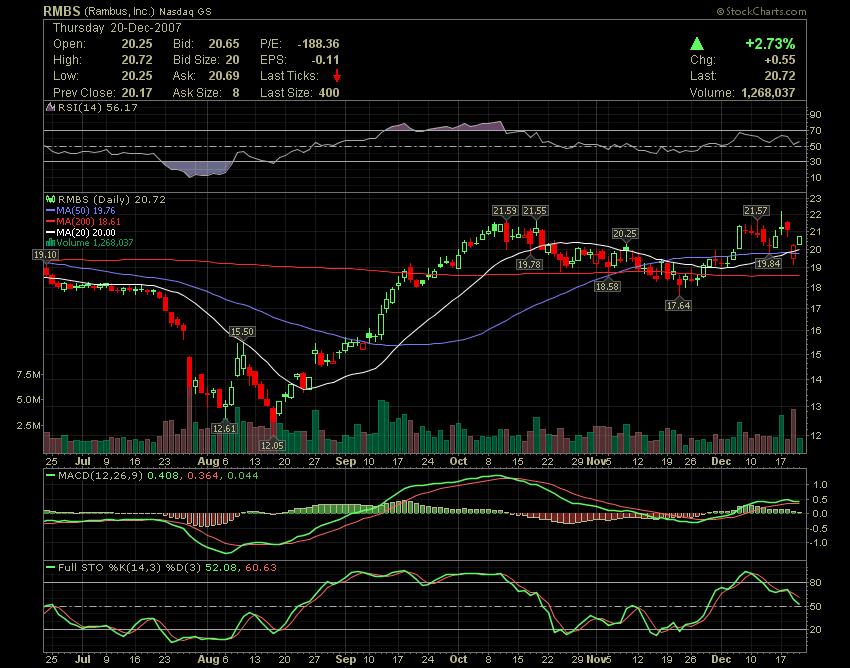Image resolution: width=850 pixels, height=668 pixels.
Task: Click the Bid value 20.65
Action: click(224, 44)
